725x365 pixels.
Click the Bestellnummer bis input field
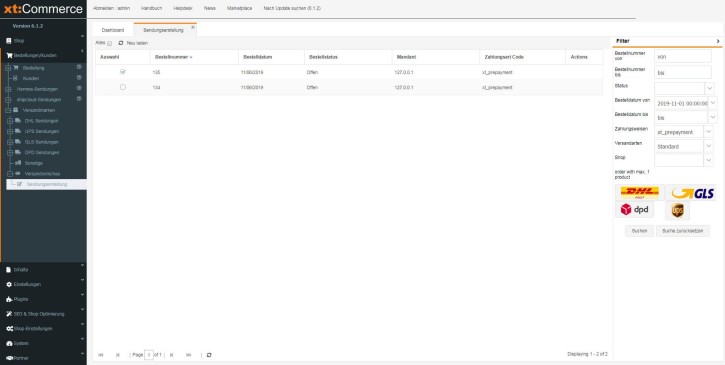(682, 72)
